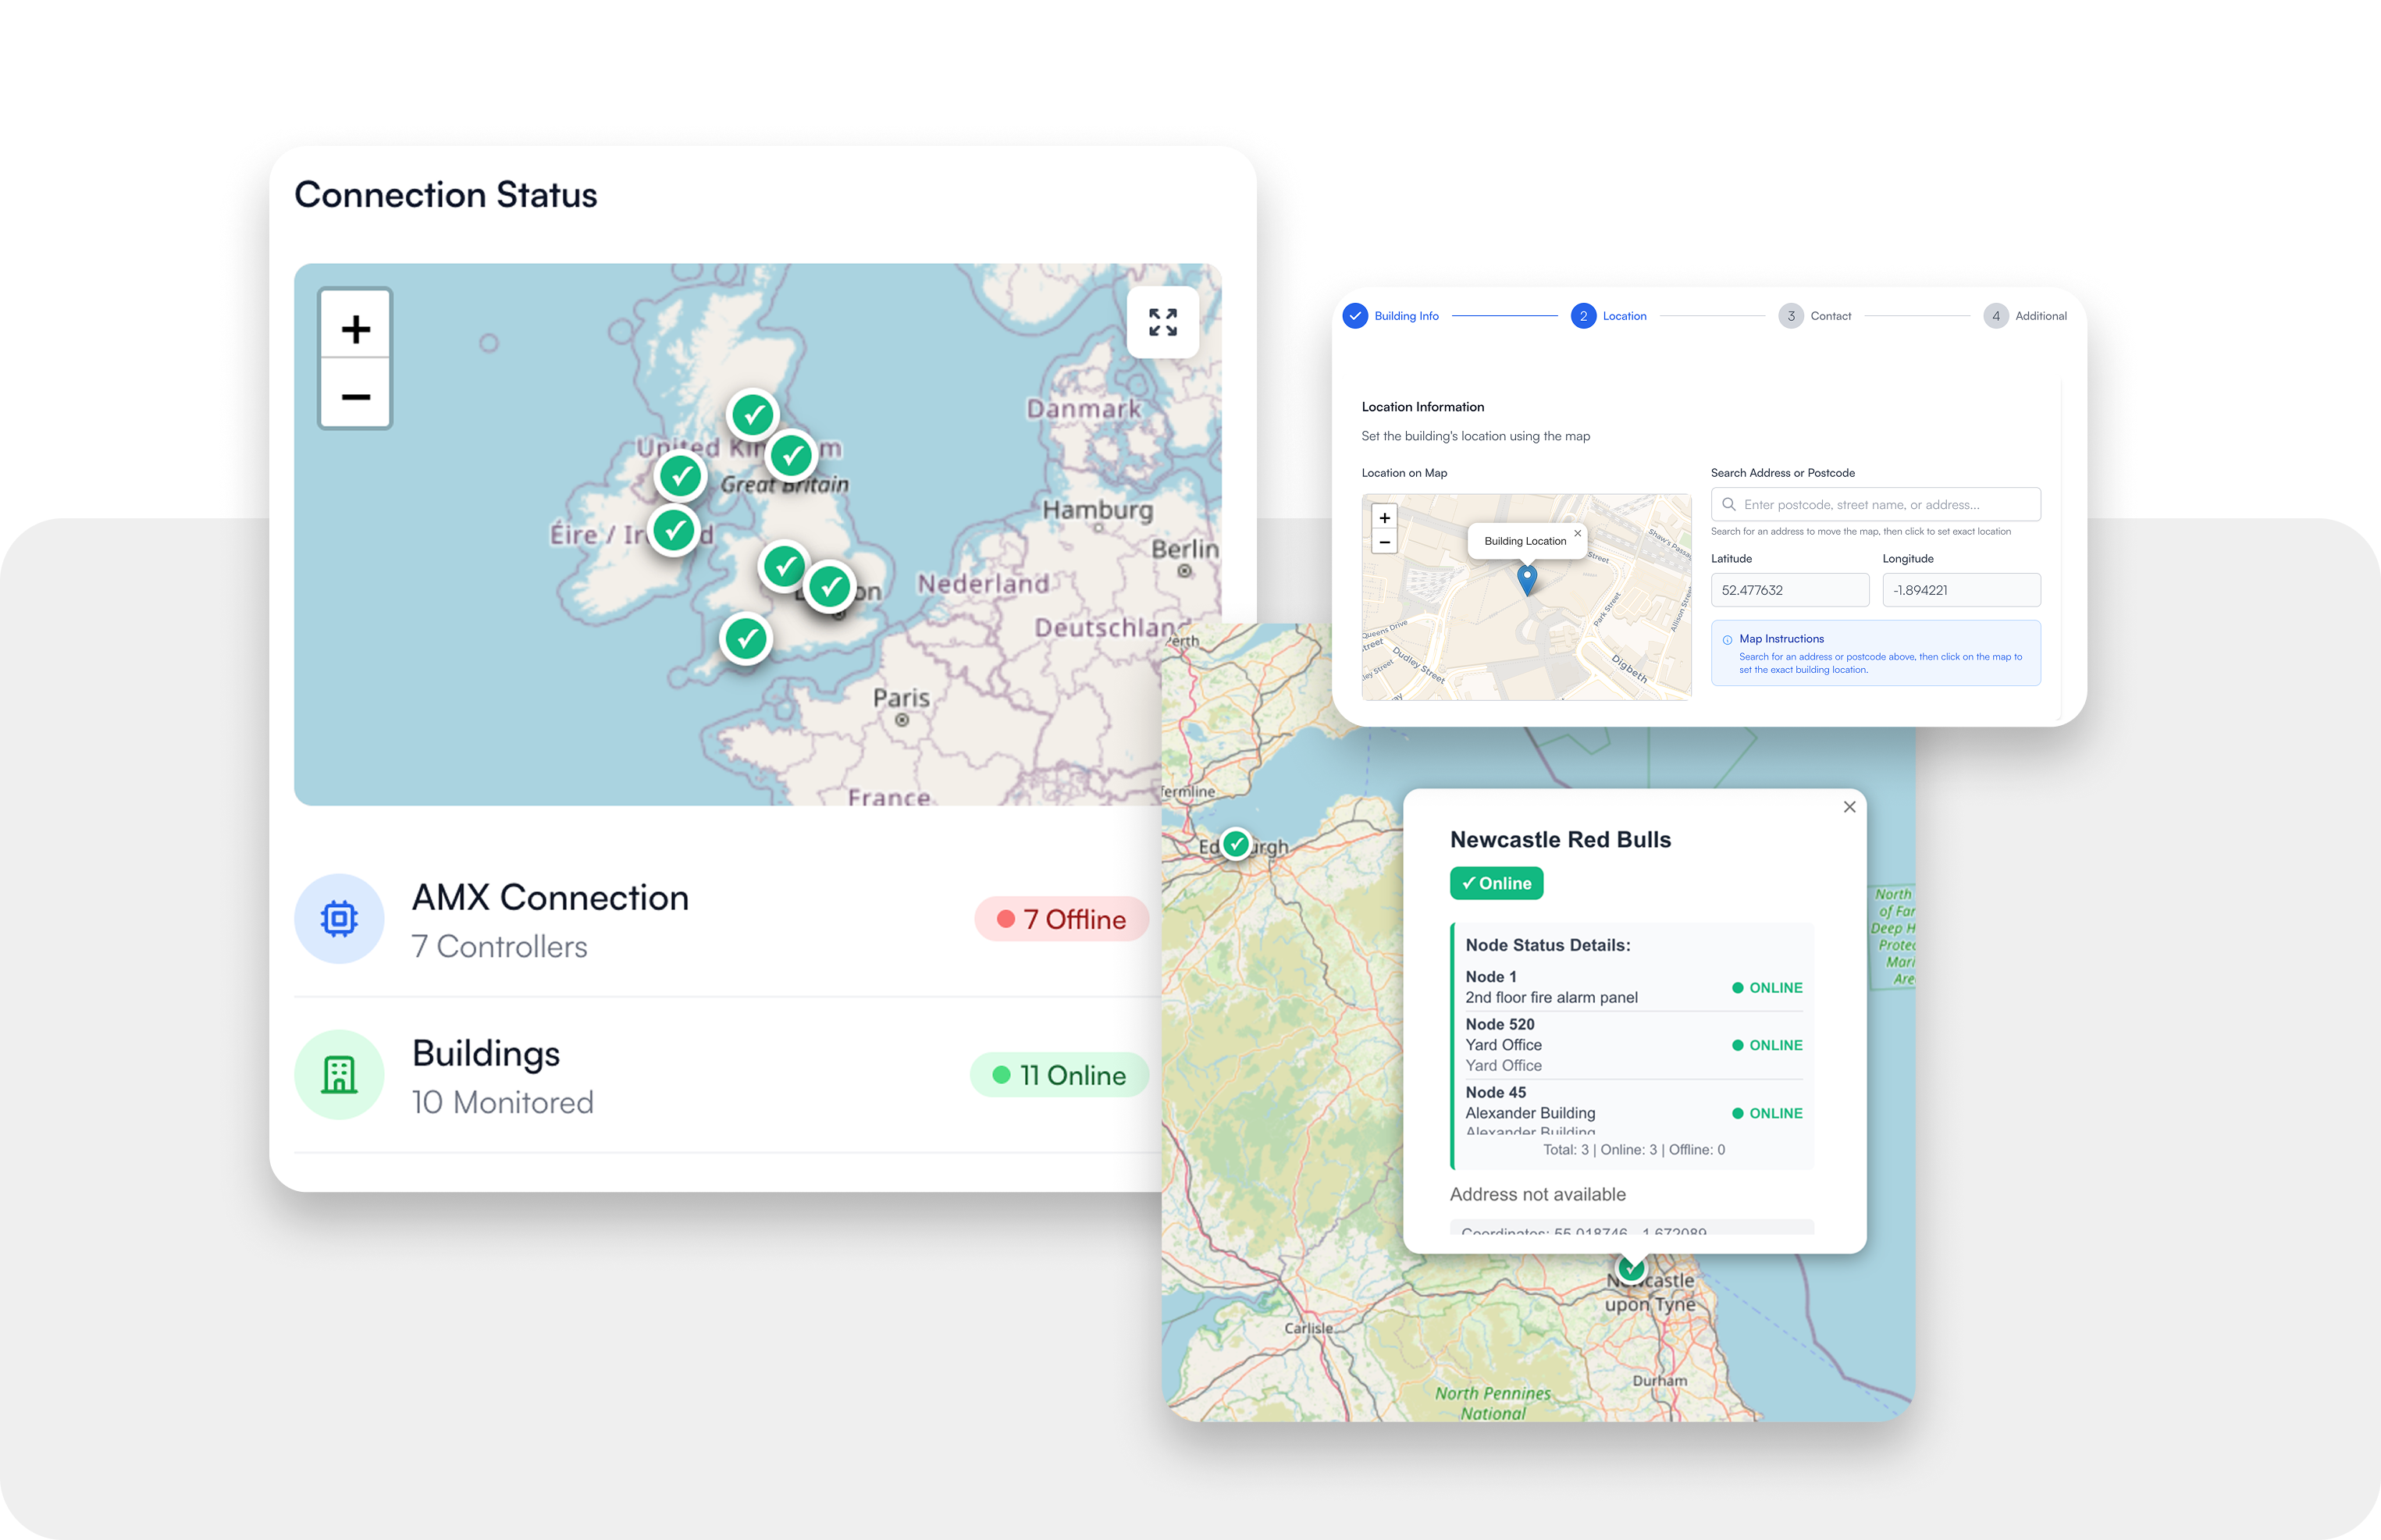
Task: Click the blue Building Location pin
Action: [x=1526, y=578]
